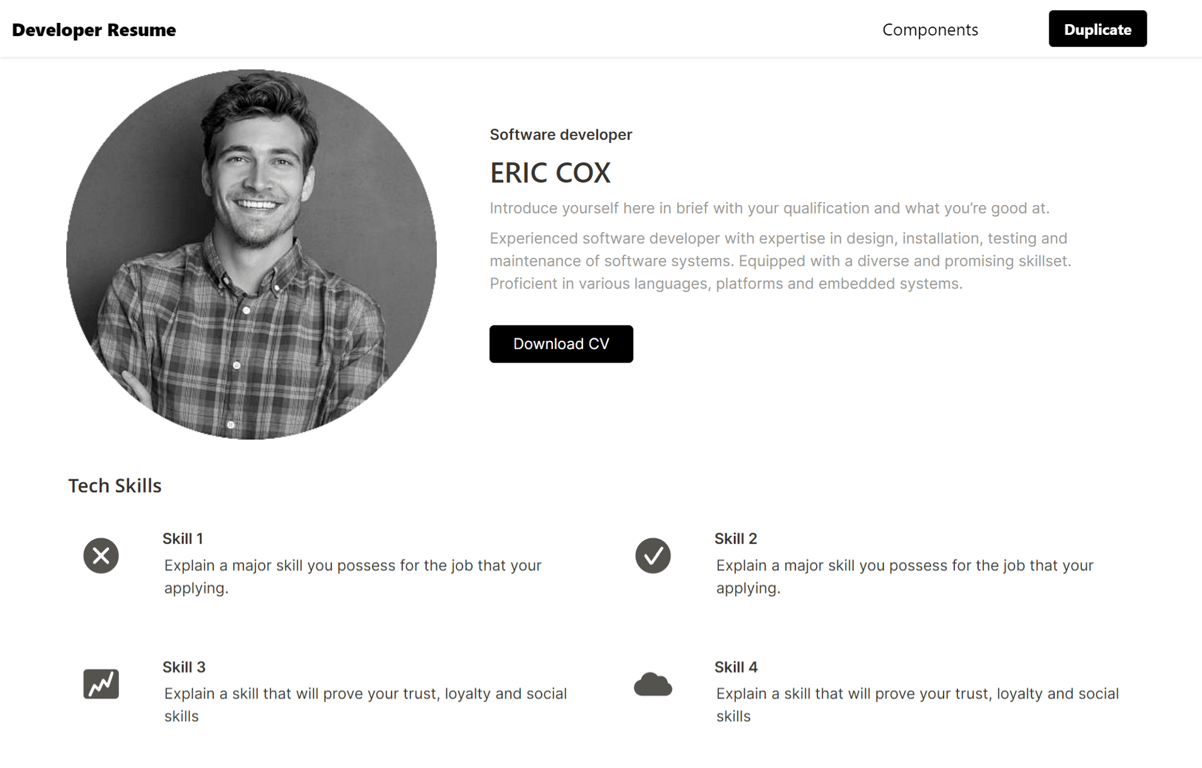This screenshot has height=768, width=1202.
Task: Open the Components menu item
Action: pos(930,30)
